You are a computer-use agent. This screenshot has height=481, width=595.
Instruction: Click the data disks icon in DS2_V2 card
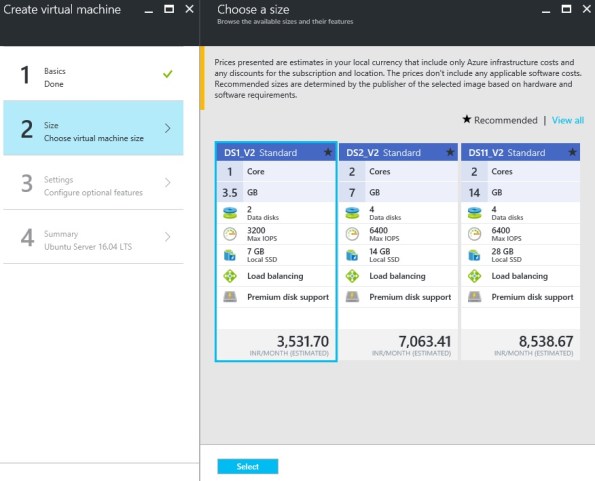point(352,213)
